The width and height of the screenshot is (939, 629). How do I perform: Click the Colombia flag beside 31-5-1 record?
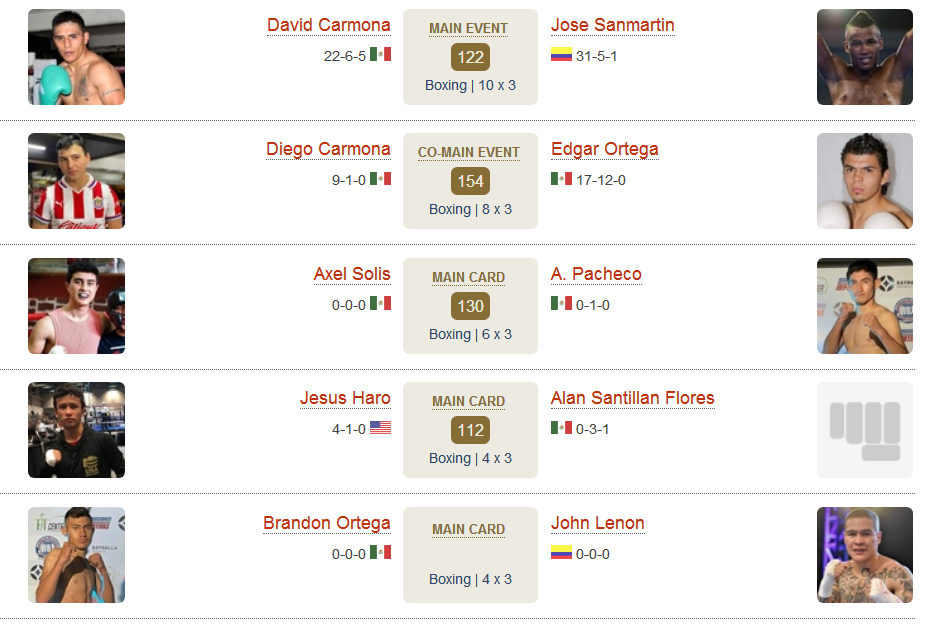click(x=561, y=55)
